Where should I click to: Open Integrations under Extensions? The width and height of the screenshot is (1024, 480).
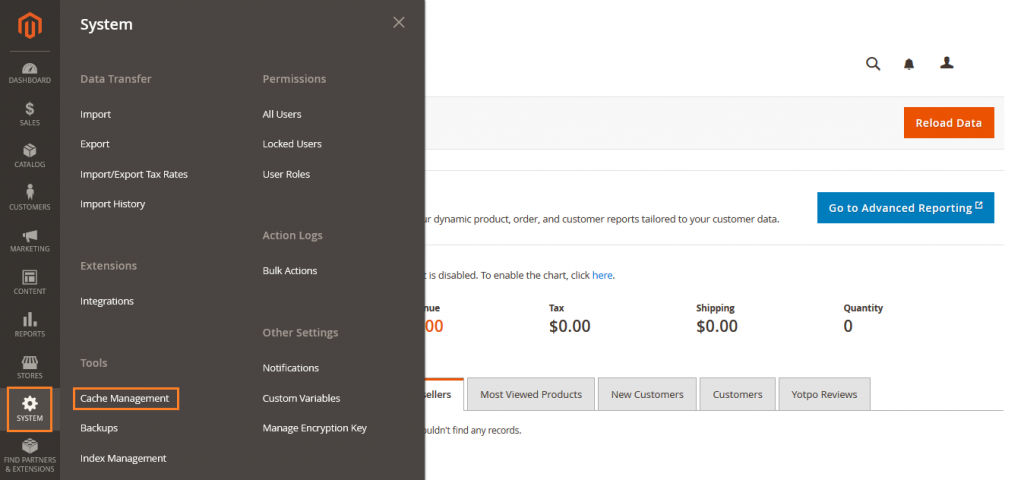pos(106,301)
